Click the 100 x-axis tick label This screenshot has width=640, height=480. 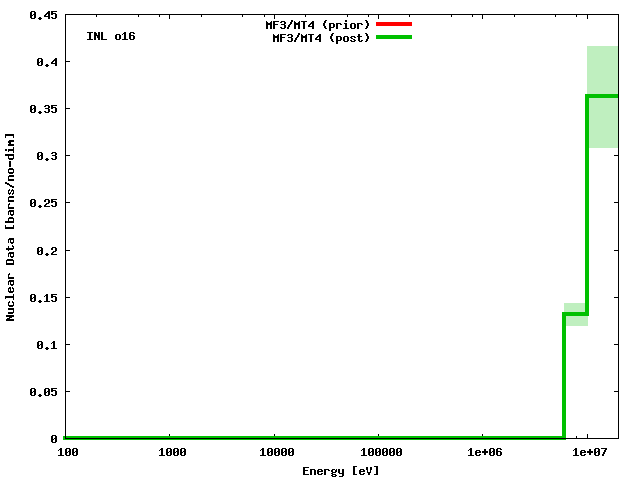(x=68, y=452)
